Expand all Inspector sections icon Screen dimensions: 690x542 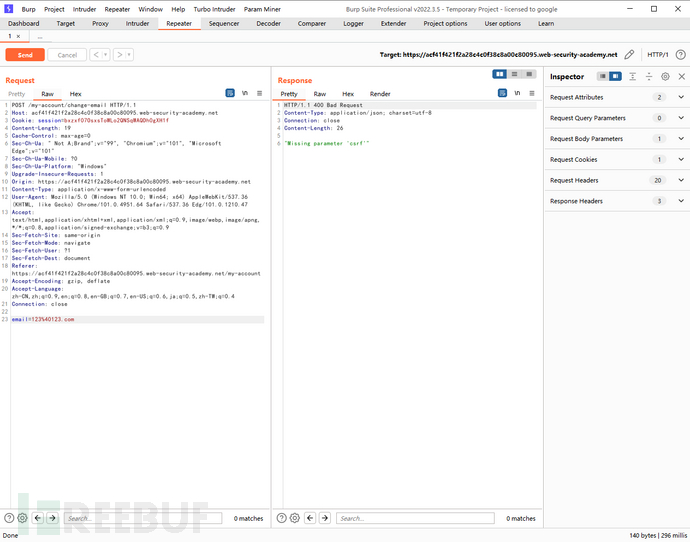(633, 76)
